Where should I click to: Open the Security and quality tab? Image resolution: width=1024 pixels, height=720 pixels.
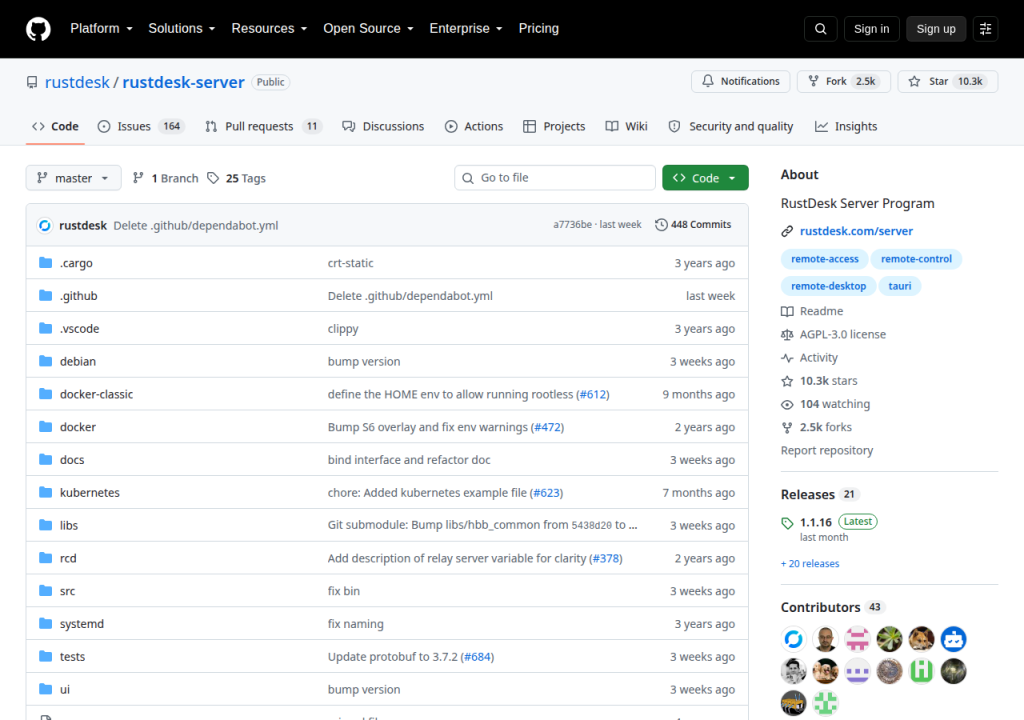point(731,126)
